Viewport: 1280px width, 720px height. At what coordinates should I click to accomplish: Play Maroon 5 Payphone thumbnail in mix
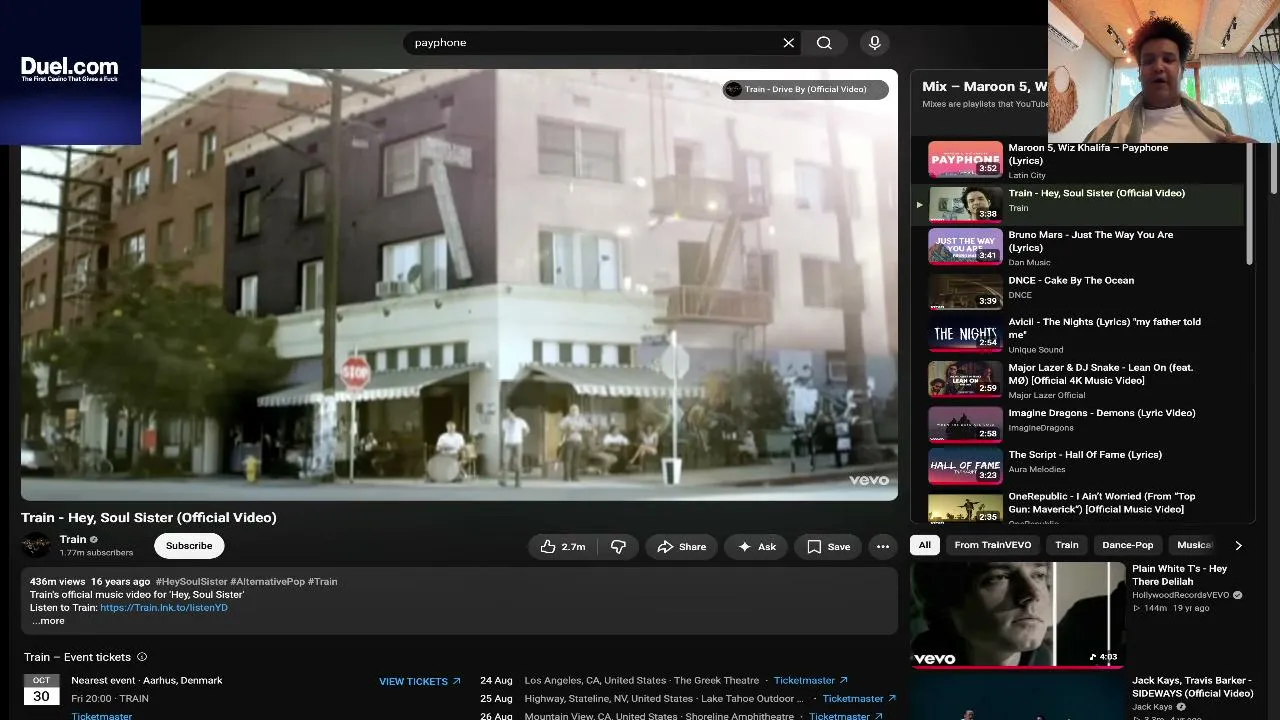tap(965, 160)
